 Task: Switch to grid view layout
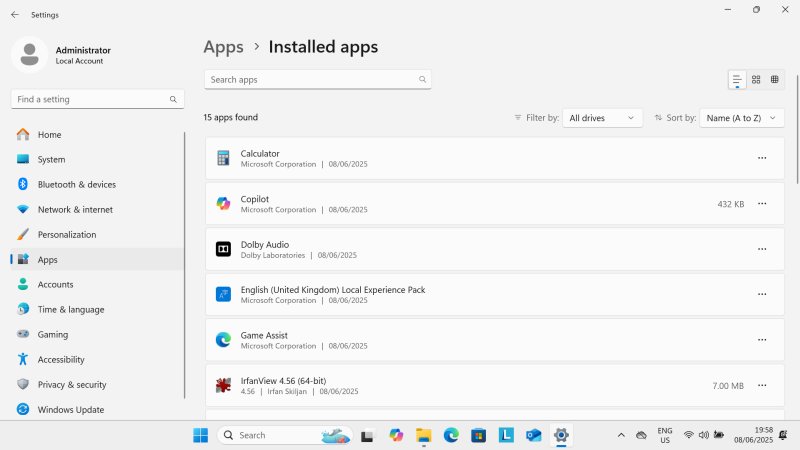click(x=756, y=79)
